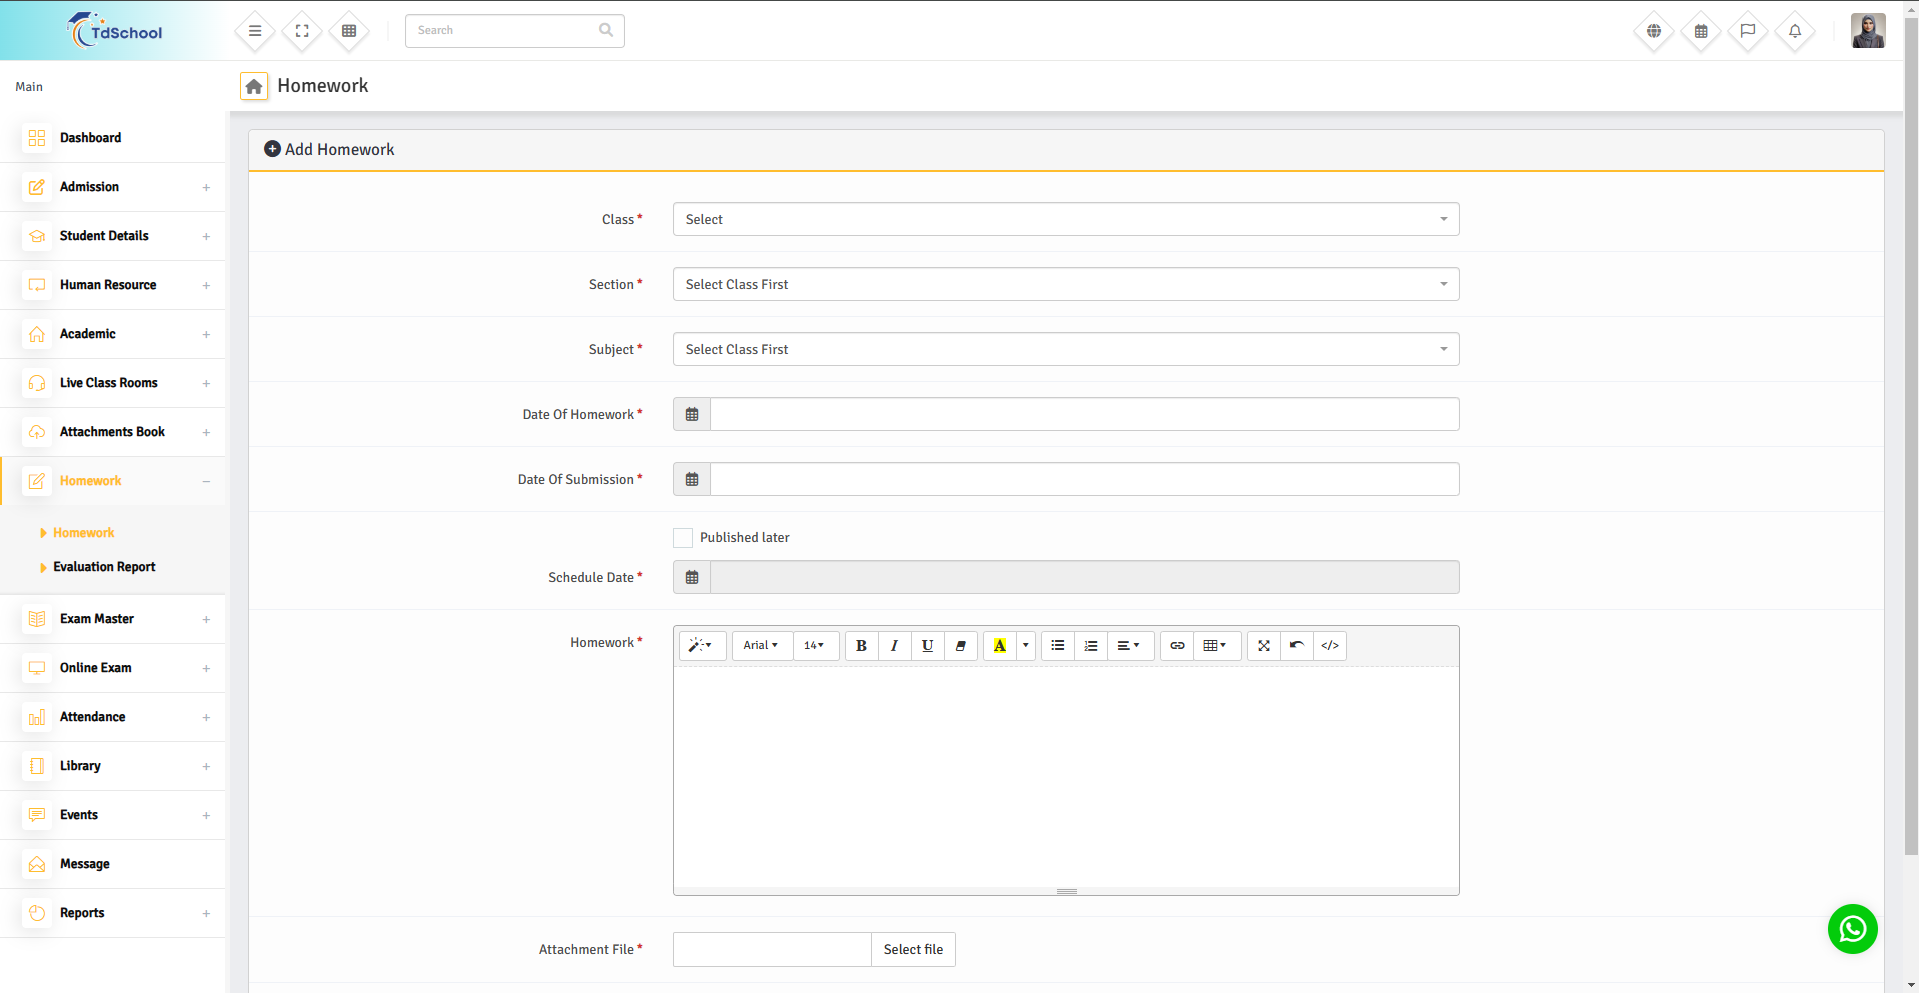Screen dimensions: 1919x993
Task: Open Evaluation Report submenu item
Action: pos(104,567)
